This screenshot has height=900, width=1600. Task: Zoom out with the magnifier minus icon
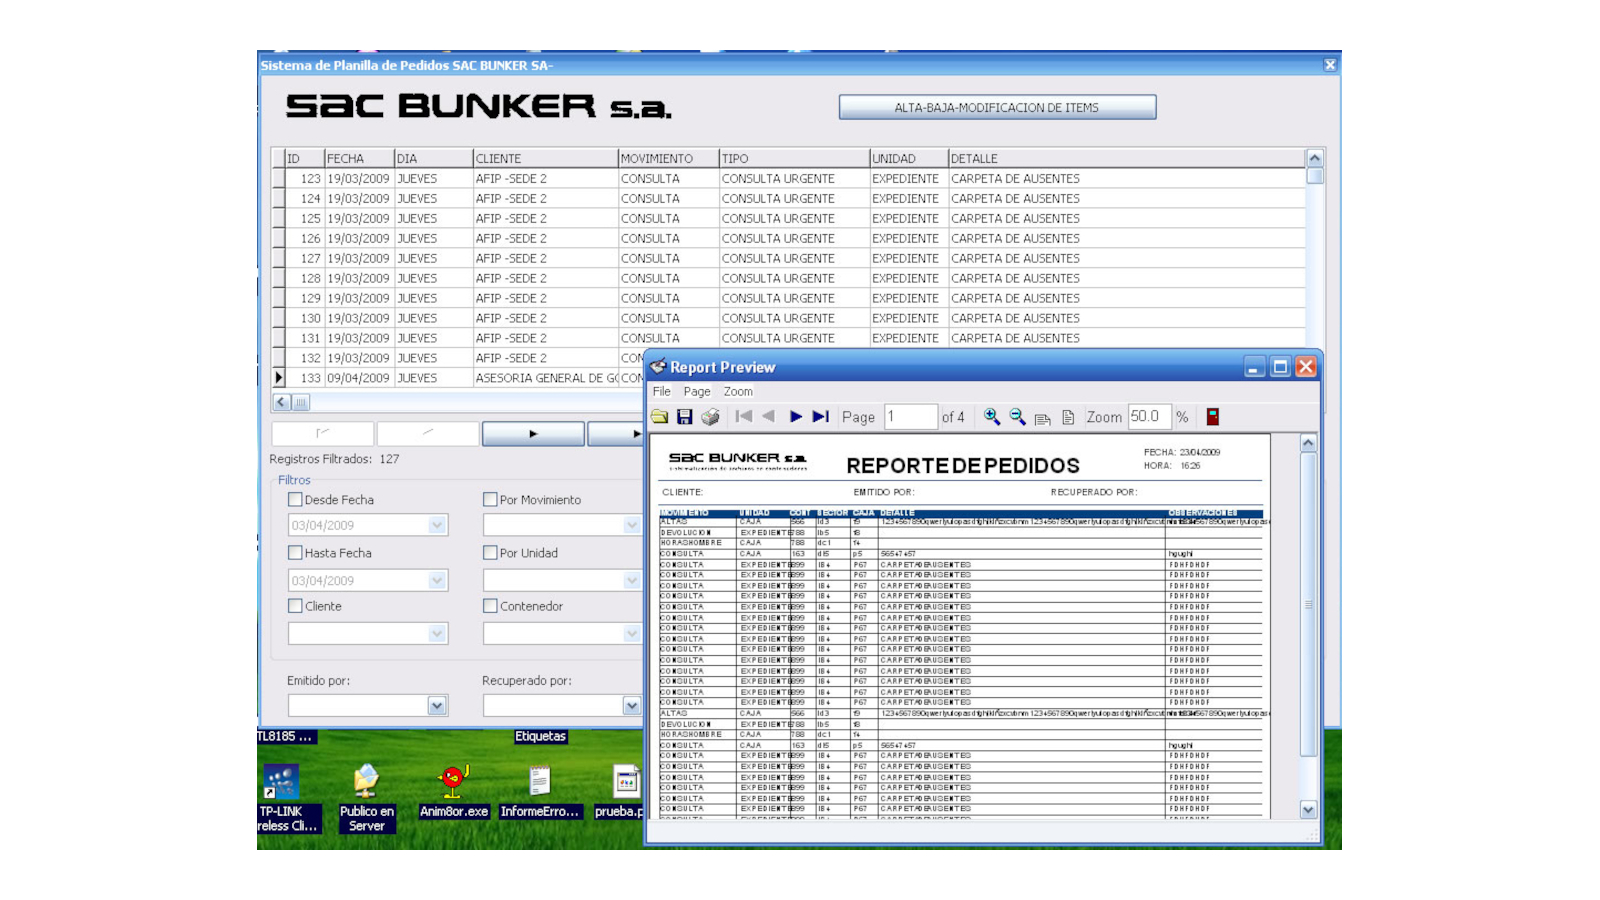click(1017, 417)
